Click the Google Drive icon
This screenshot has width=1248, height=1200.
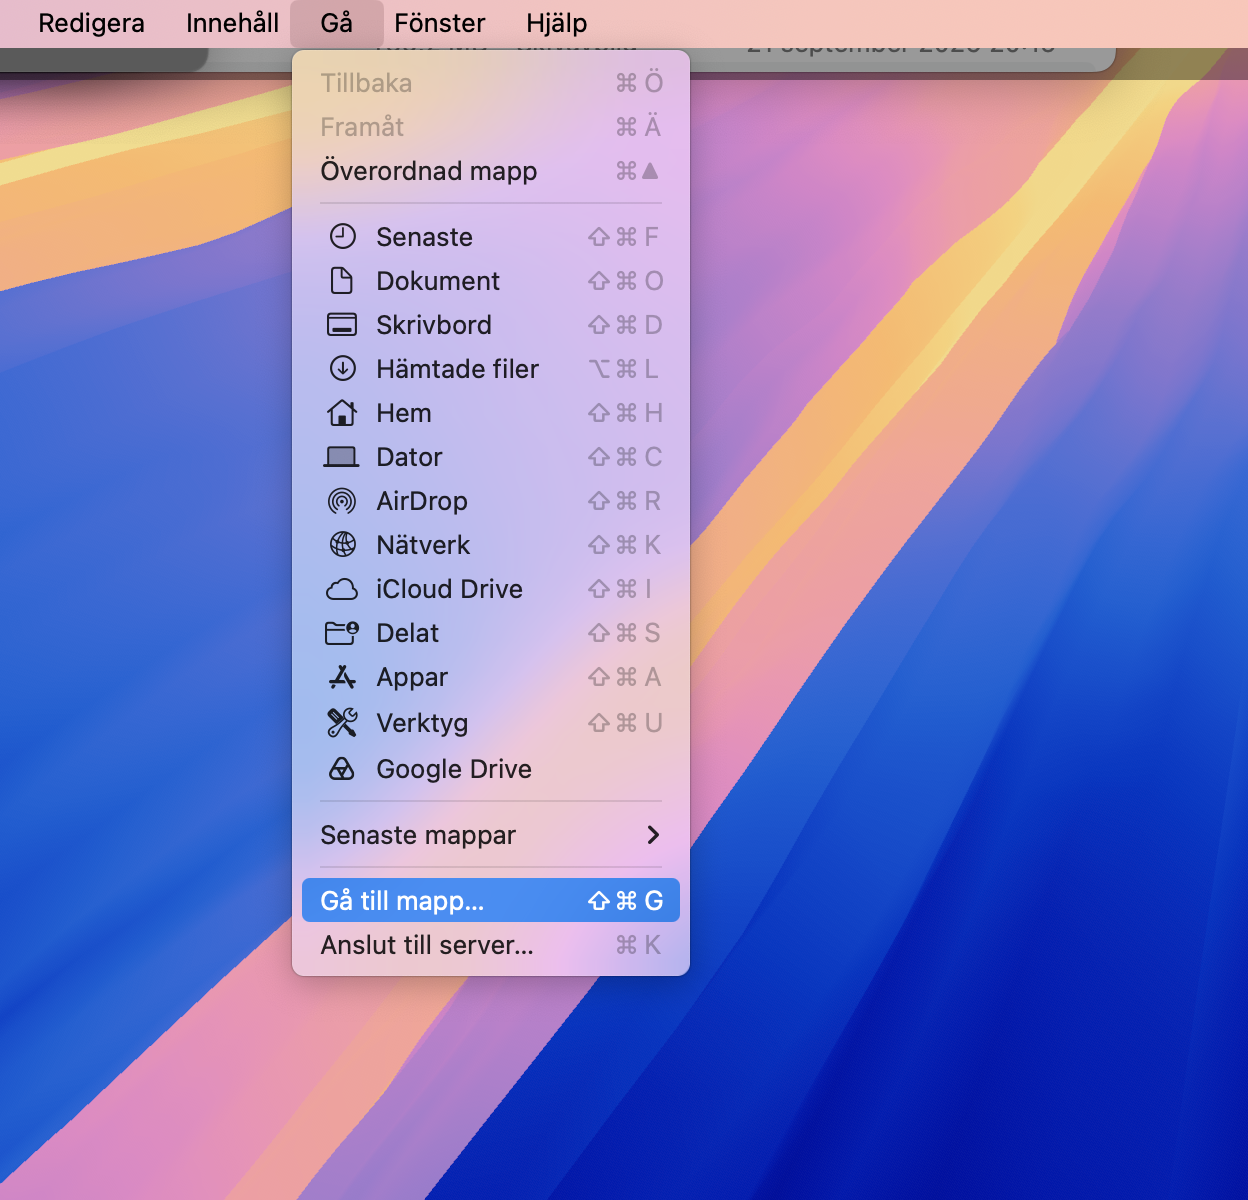pos(342,769)
